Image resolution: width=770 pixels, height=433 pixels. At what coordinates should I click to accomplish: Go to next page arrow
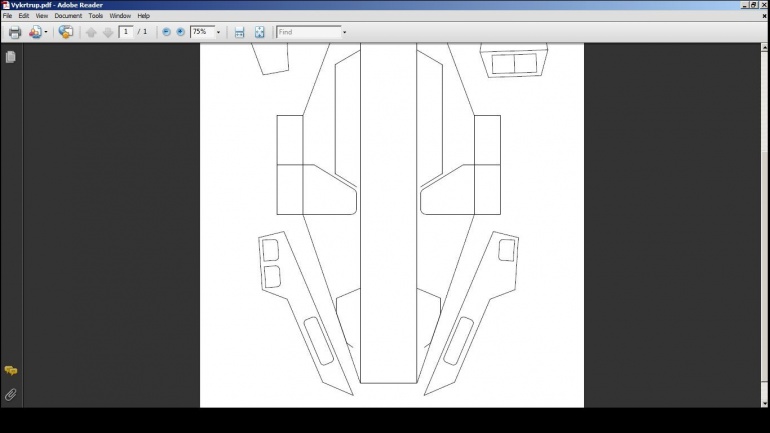(x=108, y=32)
